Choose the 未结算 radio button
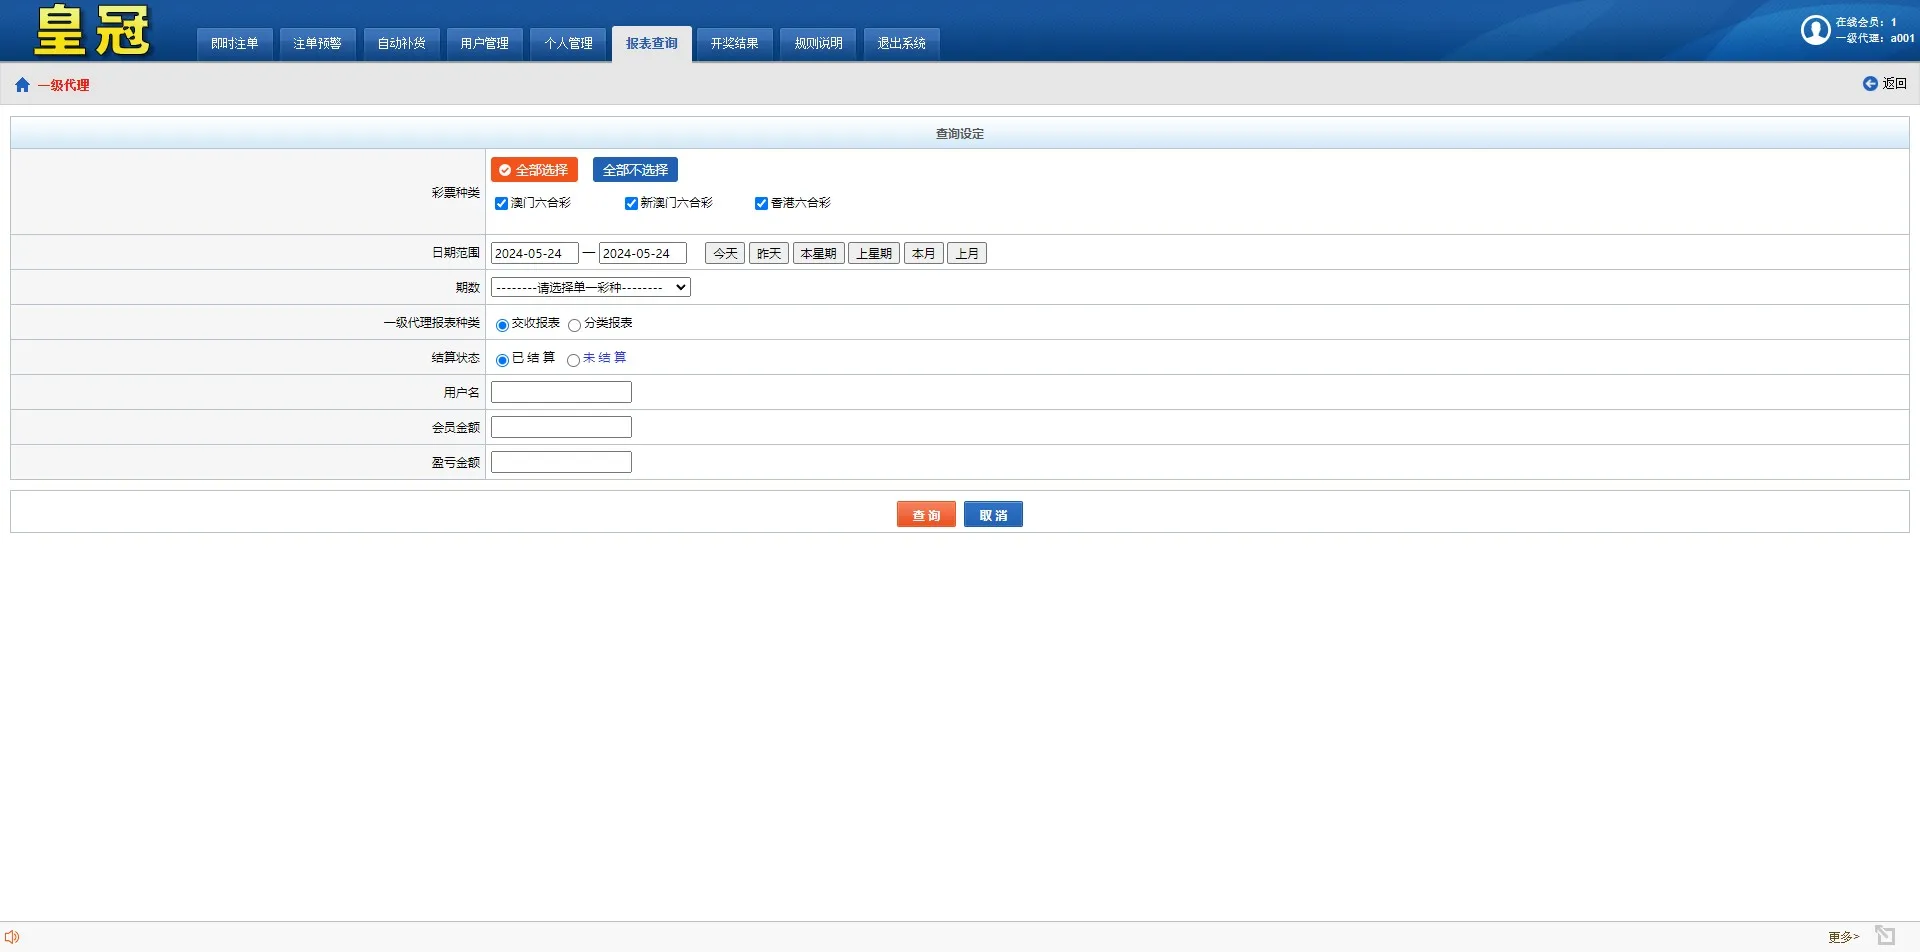Screen dimensions: 1920x952 (573, 360)
